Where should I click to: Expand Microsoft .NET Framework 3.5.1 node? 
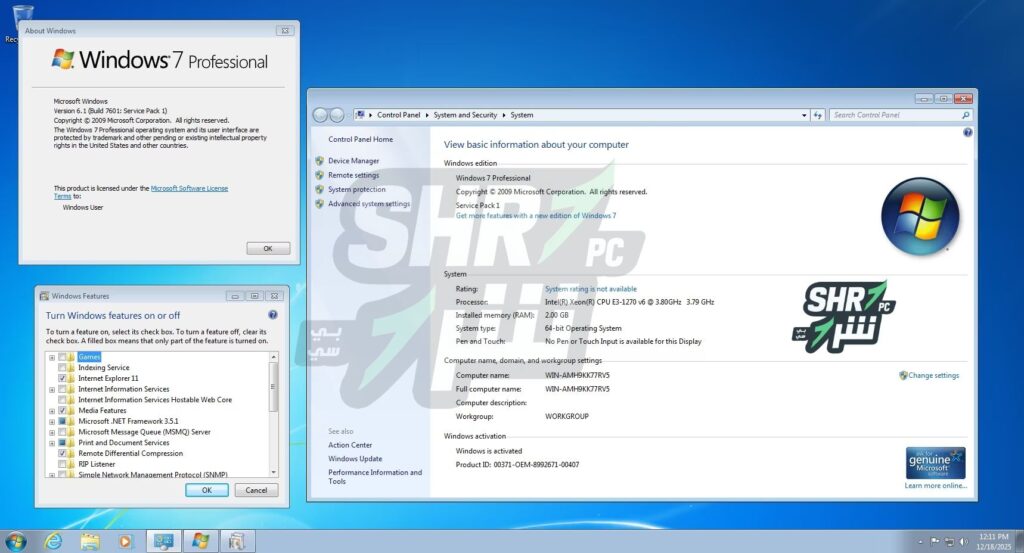(x=52, y=422)
